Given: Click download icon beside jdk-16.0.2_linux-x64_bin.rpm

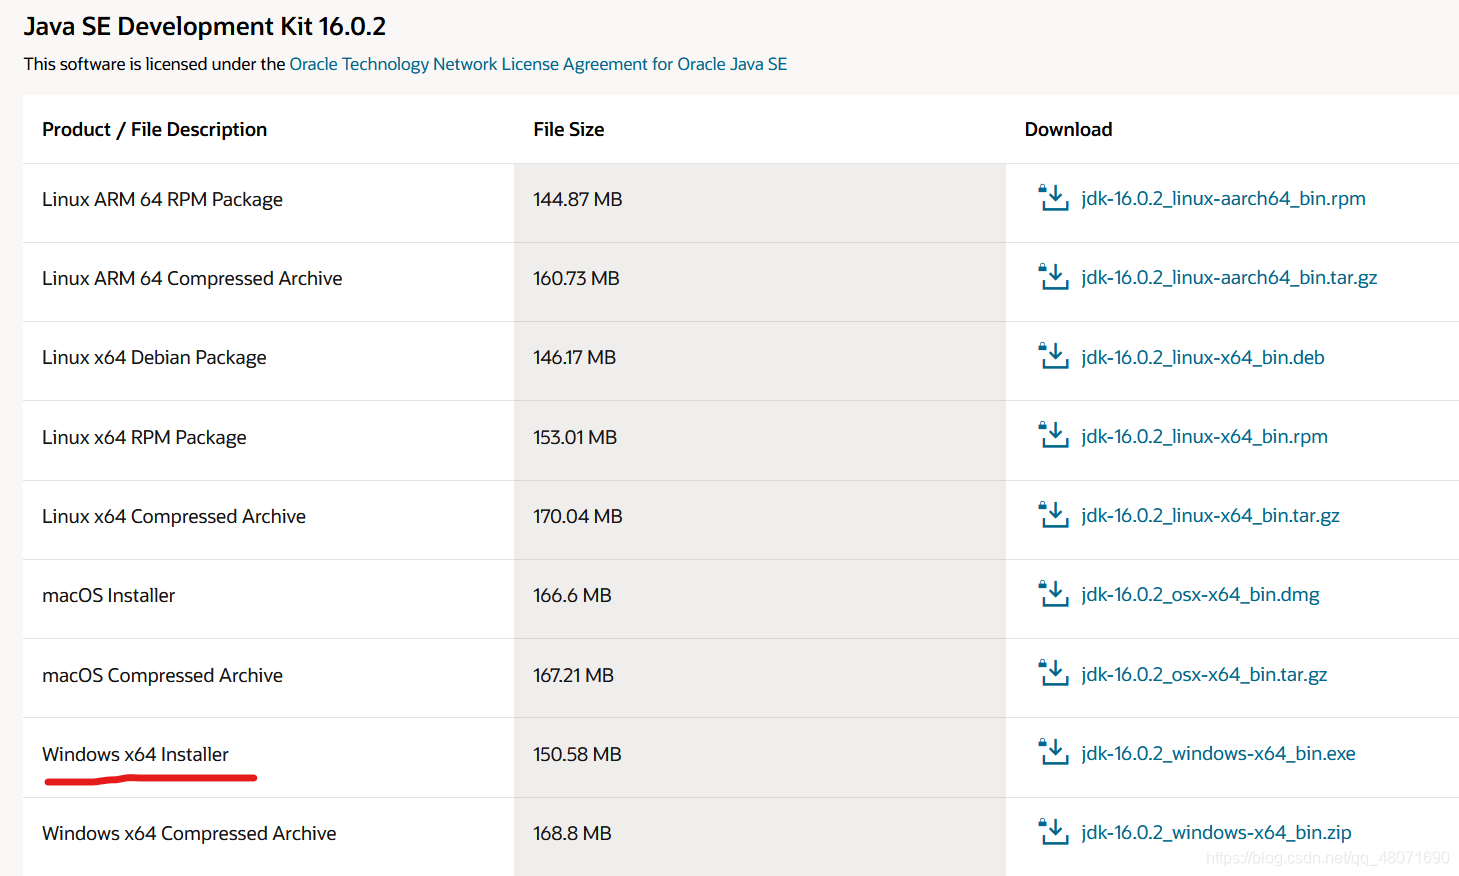Looking at the screenshot, I should [x=1053, y=436].
